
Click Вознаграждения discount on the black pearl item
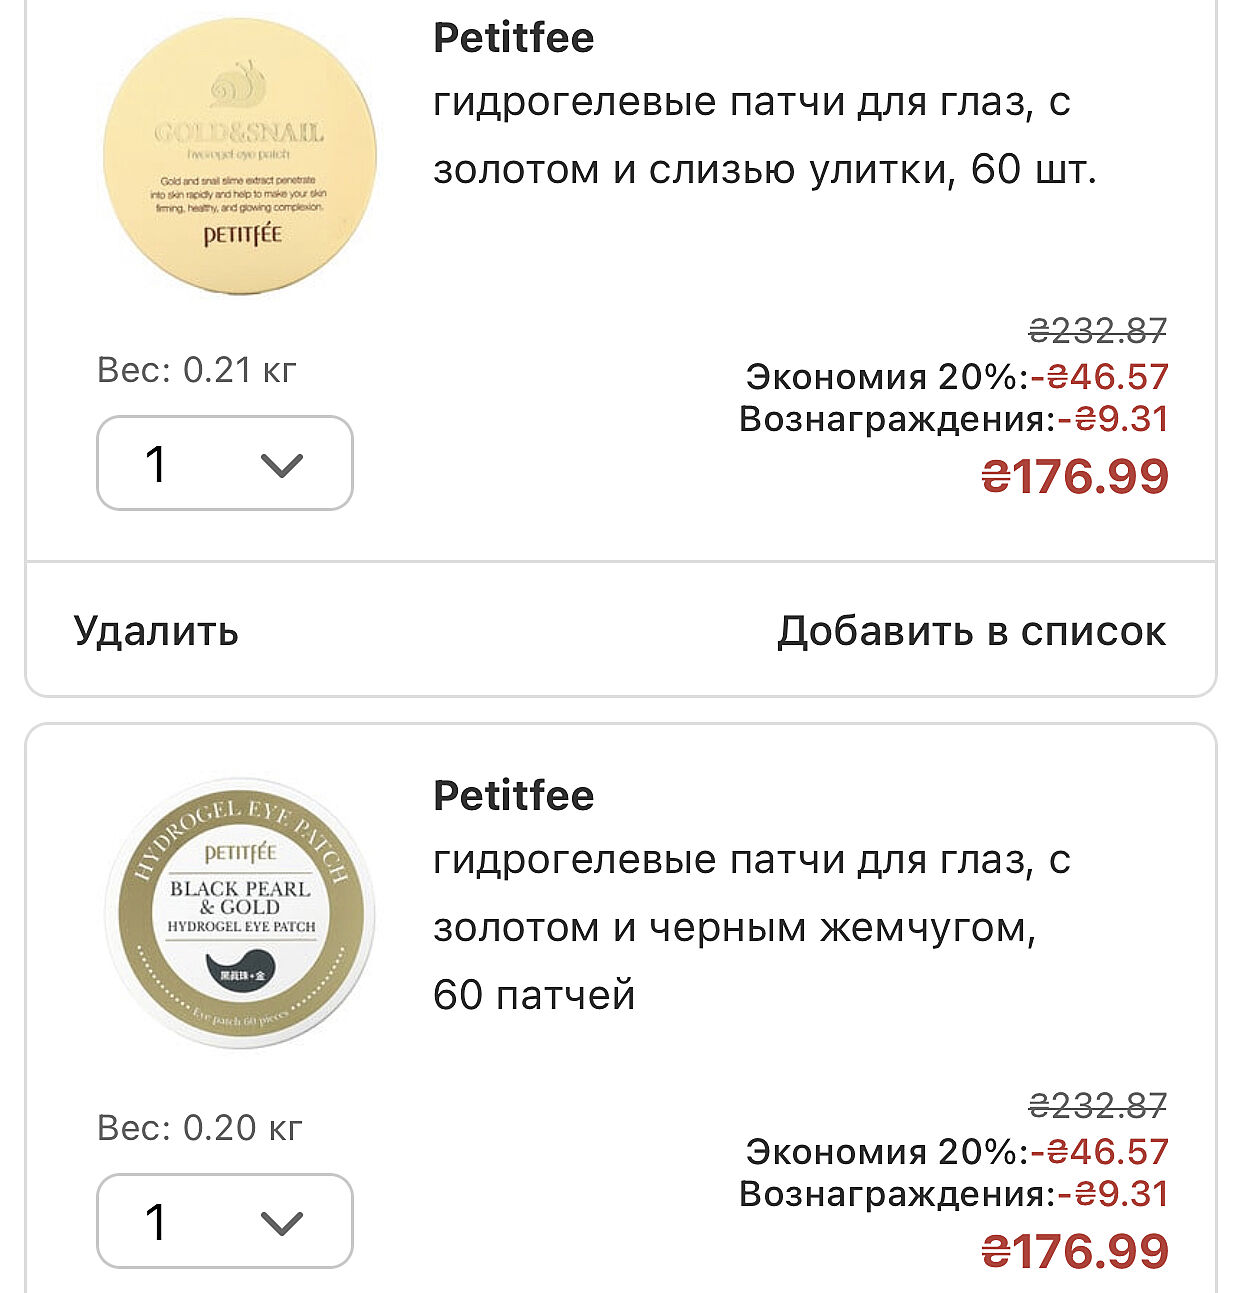coord(953,1194)
